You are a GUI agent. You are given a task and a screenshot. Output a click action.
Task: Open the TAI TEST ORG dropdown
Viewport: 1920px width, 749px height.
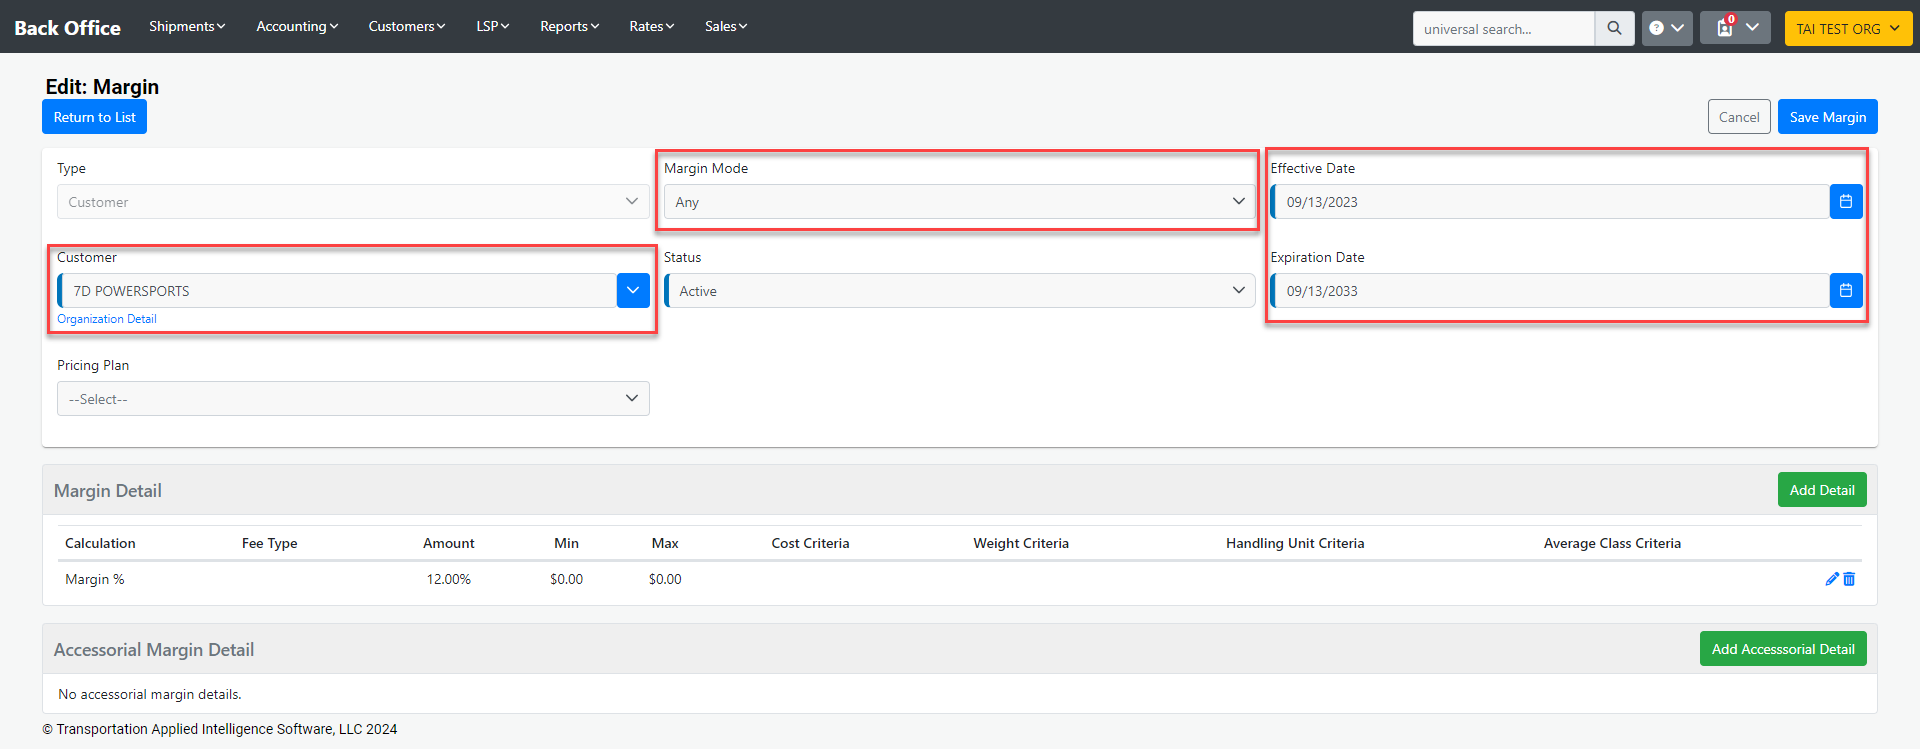click(1847, 29)
